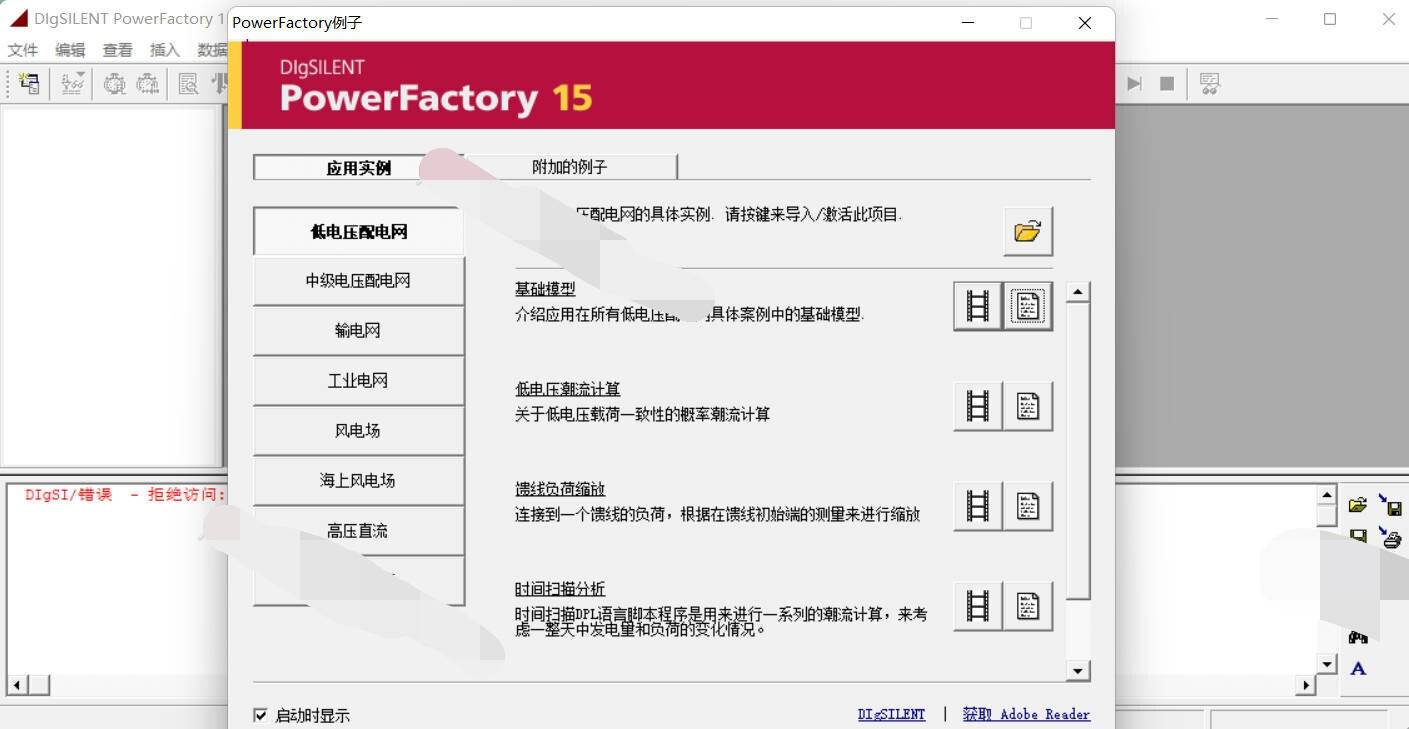The image size is (1409, 729).
Task: Open the 馈线负荷缩放 document icon
Action: tap(1028, 506)
